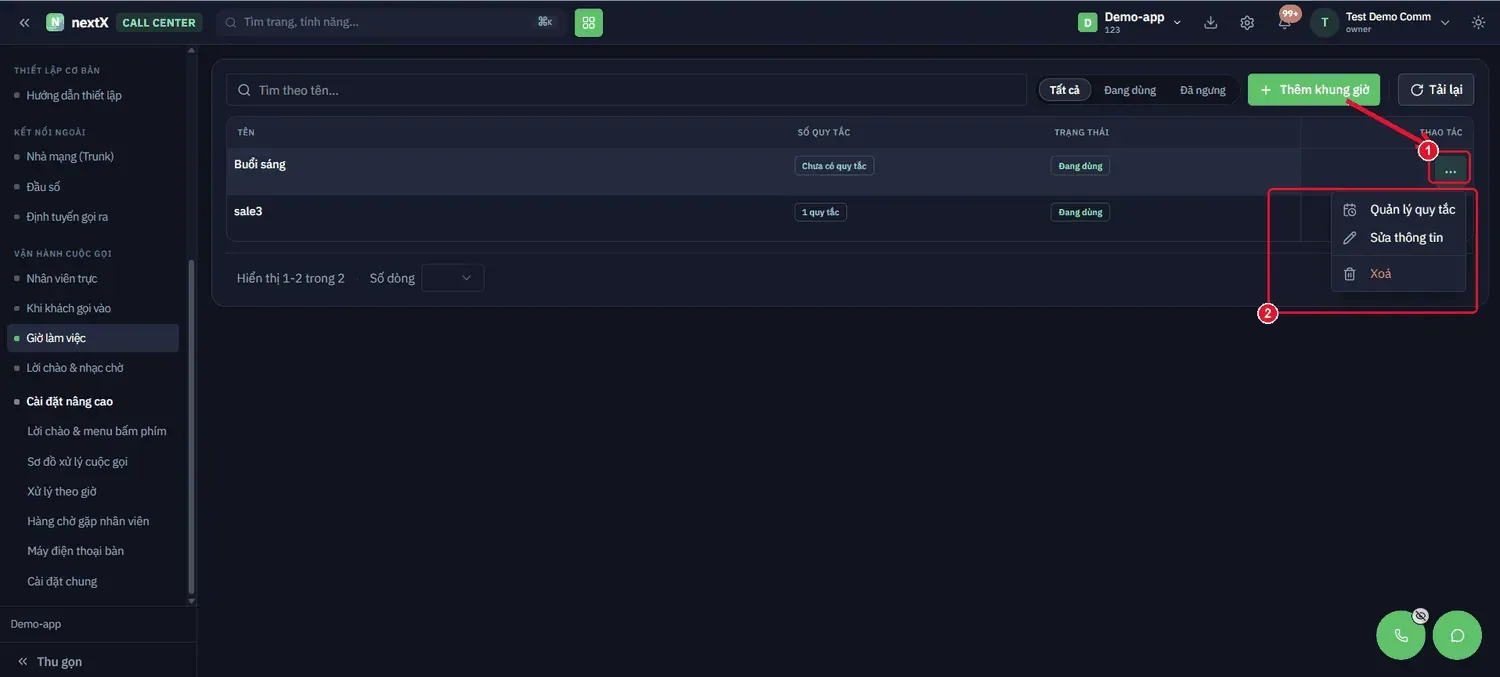Go to Nhân viên trực

(62, 278)
